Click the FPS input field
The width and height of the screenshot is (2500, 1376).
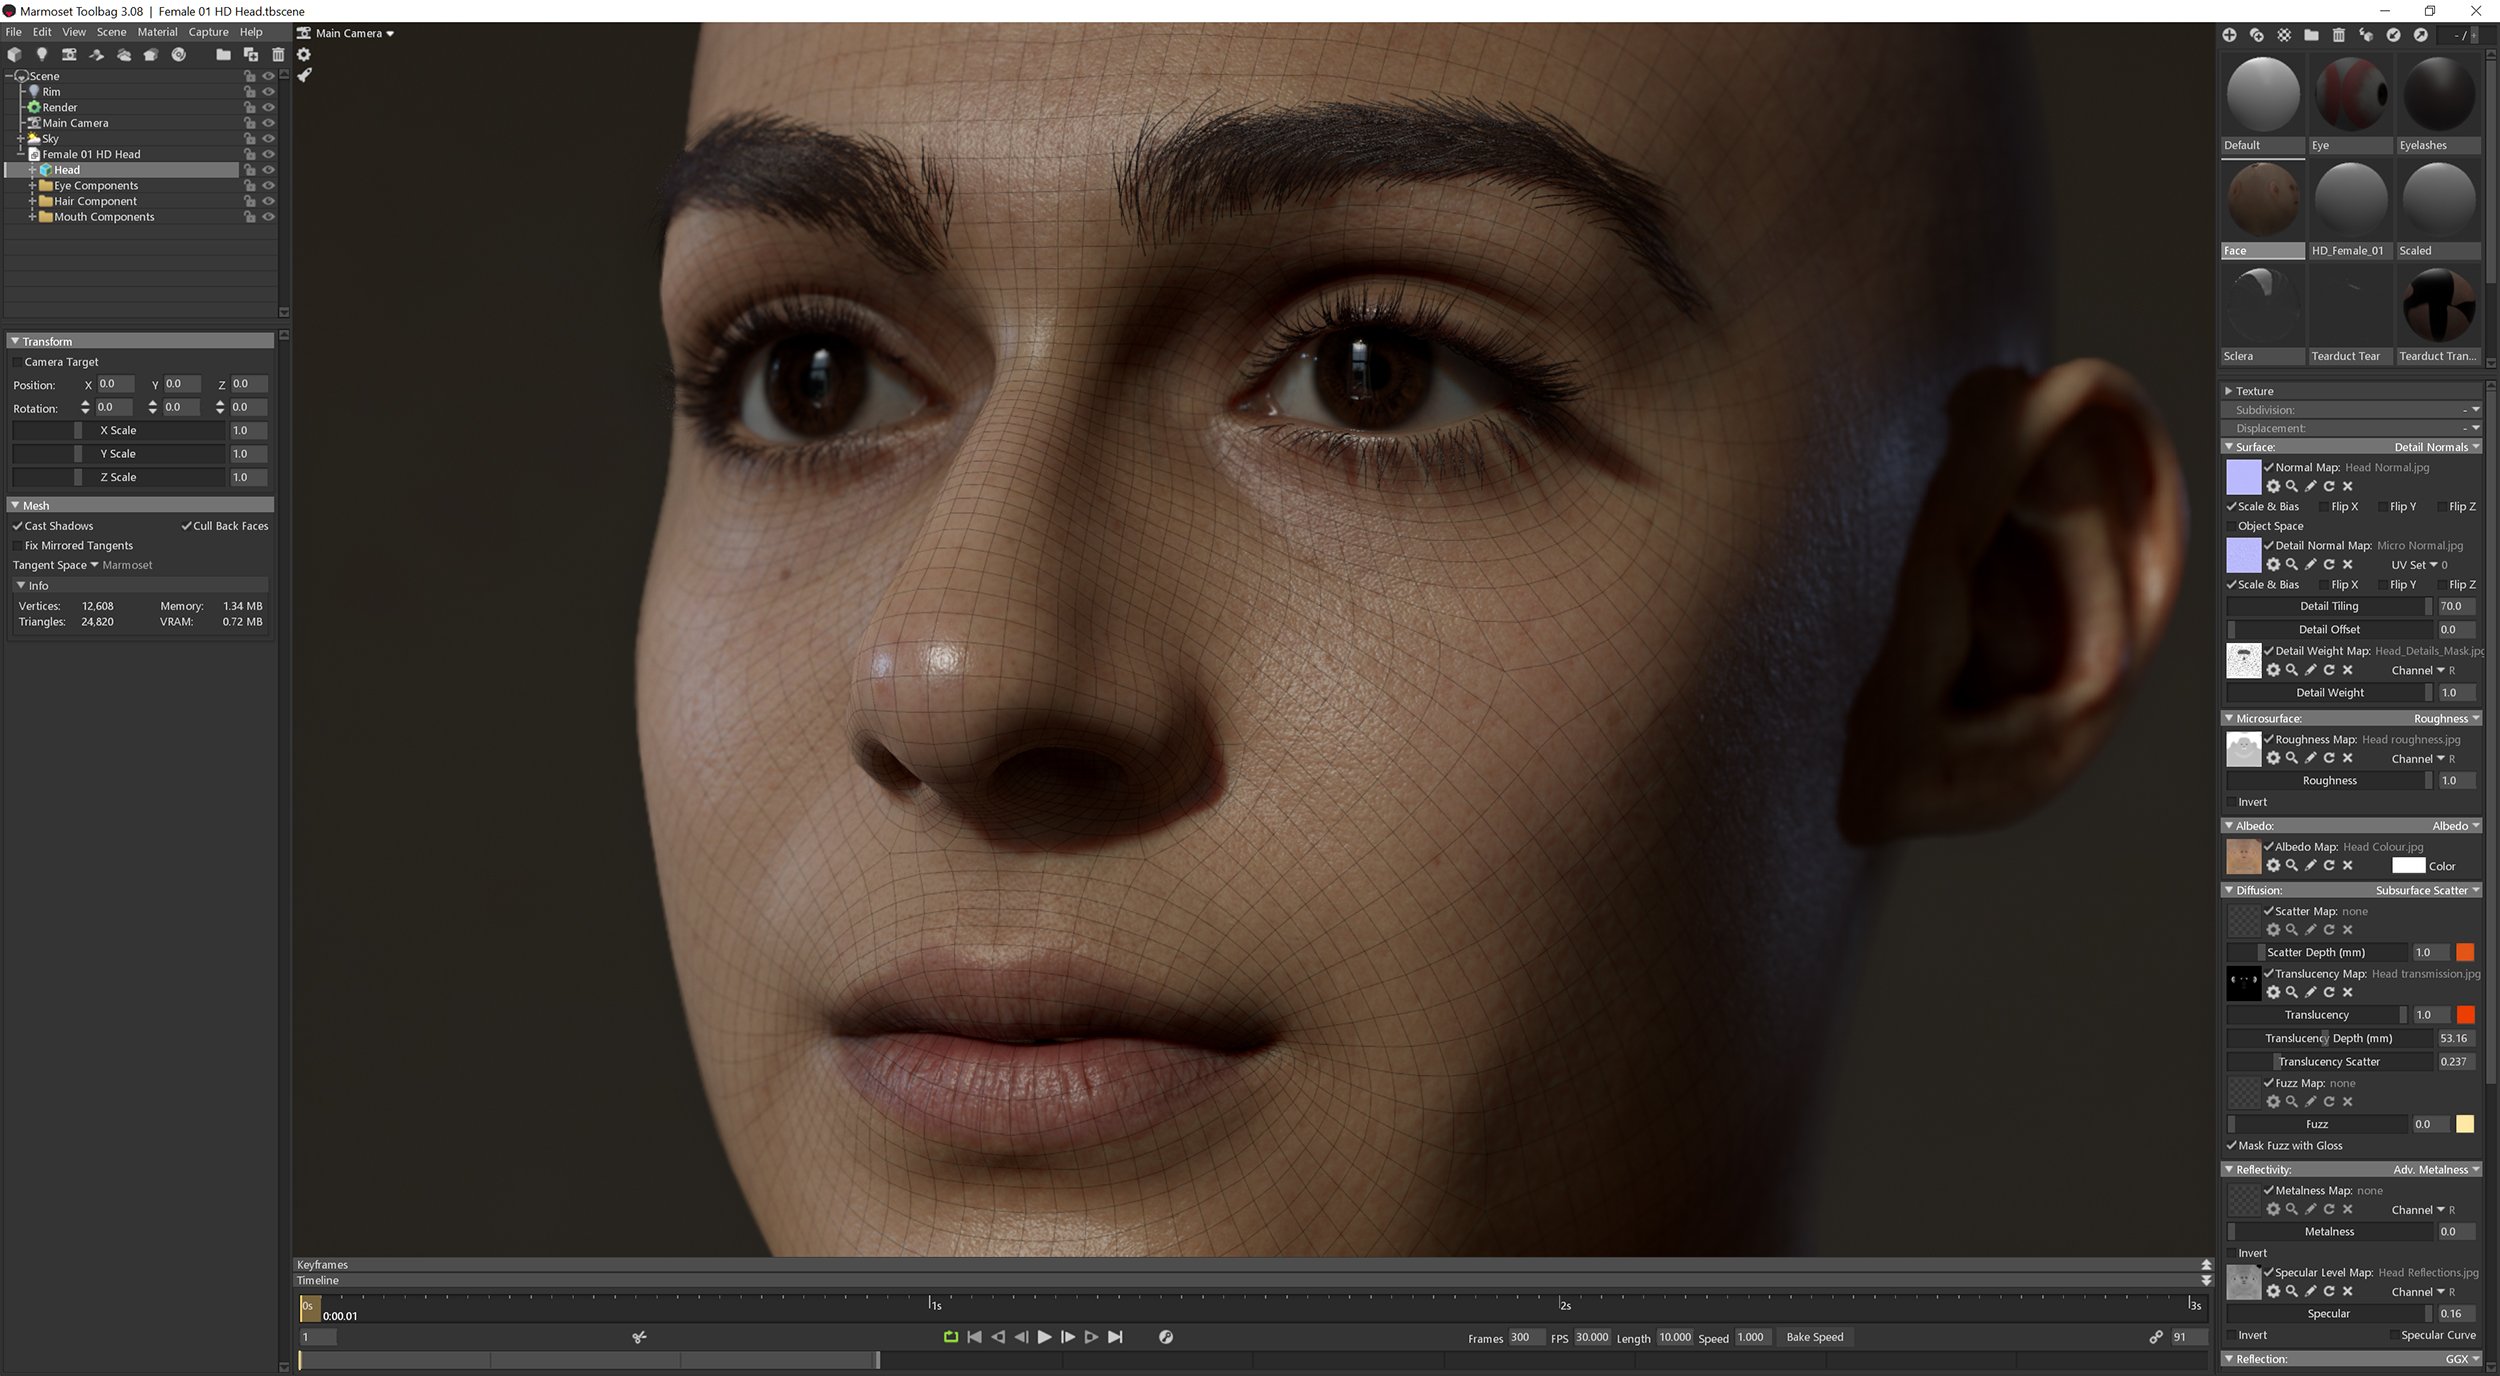1592,1337
